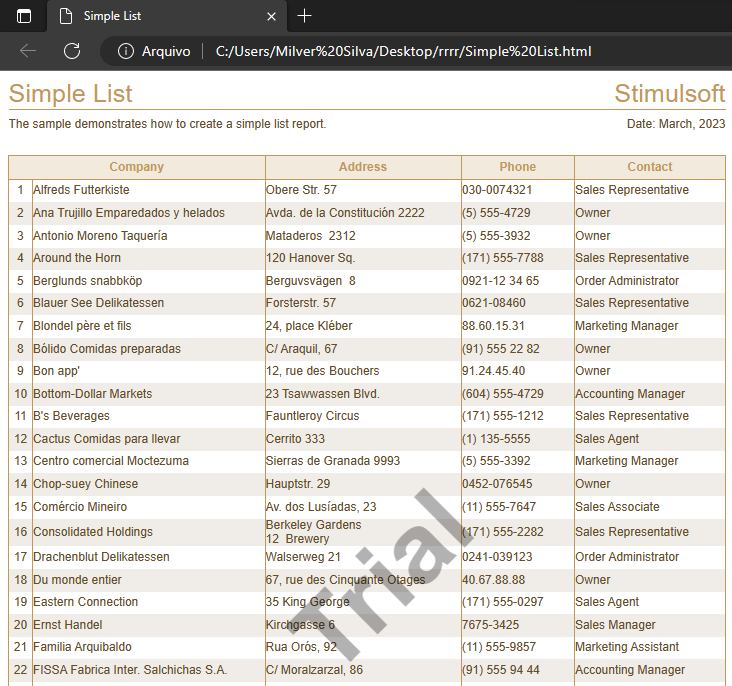Select the Phone column header
Viewport: 732px width, 686px height.
tap(517, 167)
